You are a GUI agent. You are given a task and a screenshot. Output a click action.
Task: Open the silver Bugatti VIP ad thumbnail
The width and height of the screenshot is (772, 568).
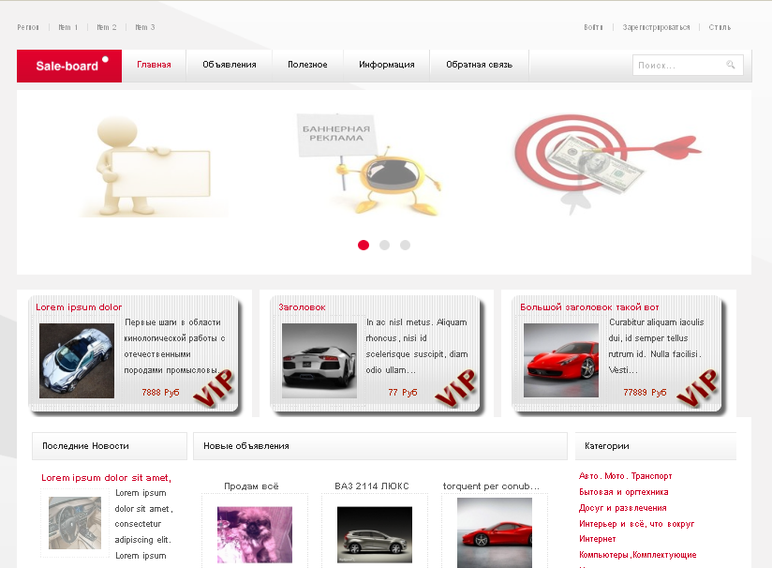[x=76, y=360]
